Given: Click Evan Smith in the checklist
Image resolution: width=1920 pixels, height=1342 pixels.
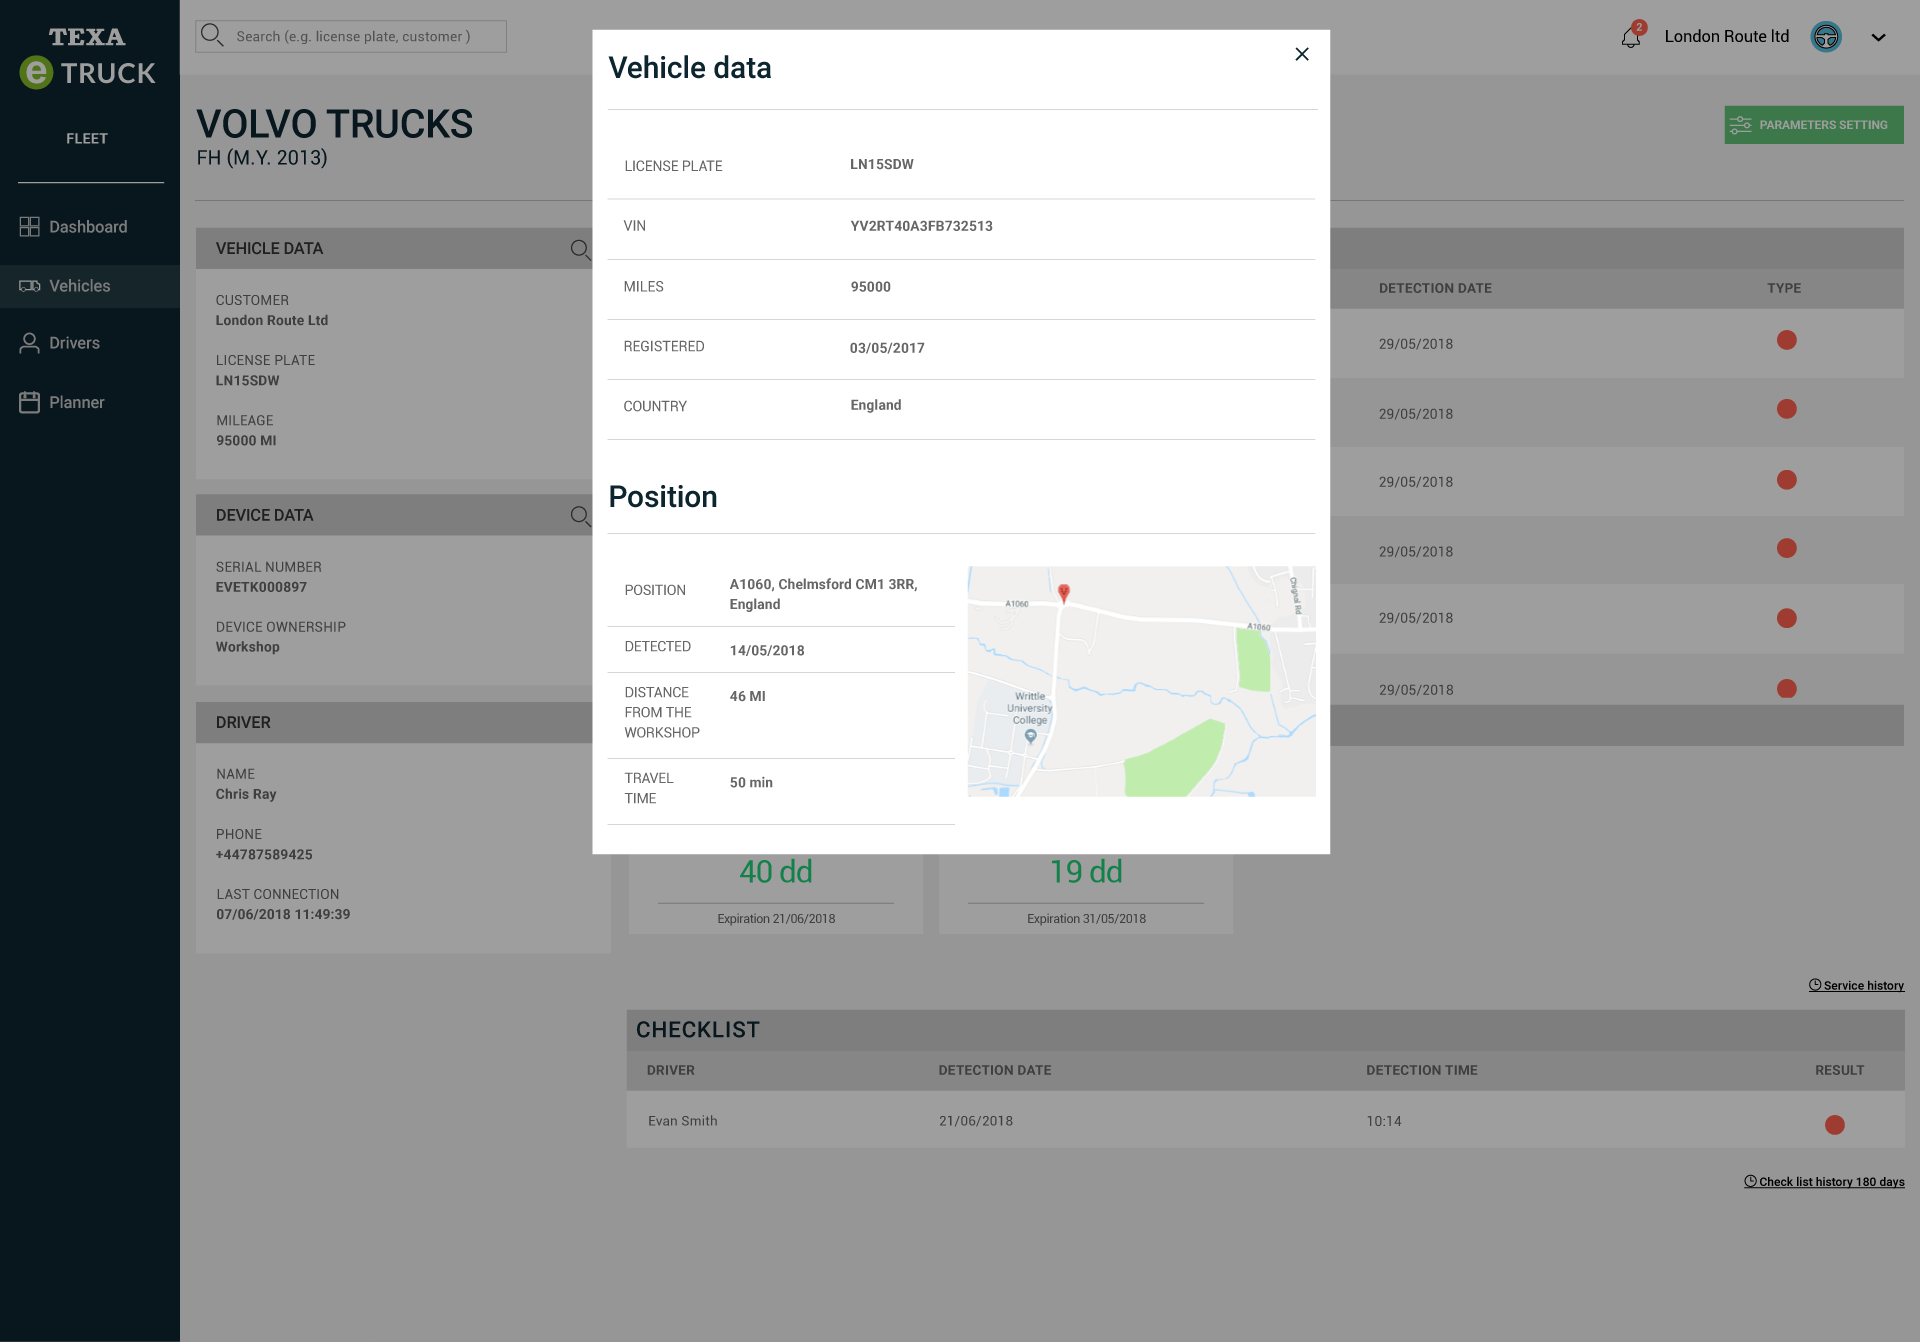Looking at the screenshot, I should [x=682, y=1121].
